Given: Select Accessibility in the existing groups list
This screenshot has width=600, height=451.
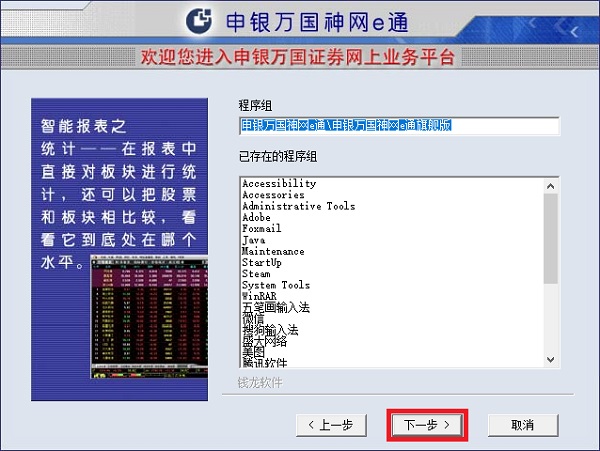Looking at the screenshot, I should click(279, 183).
